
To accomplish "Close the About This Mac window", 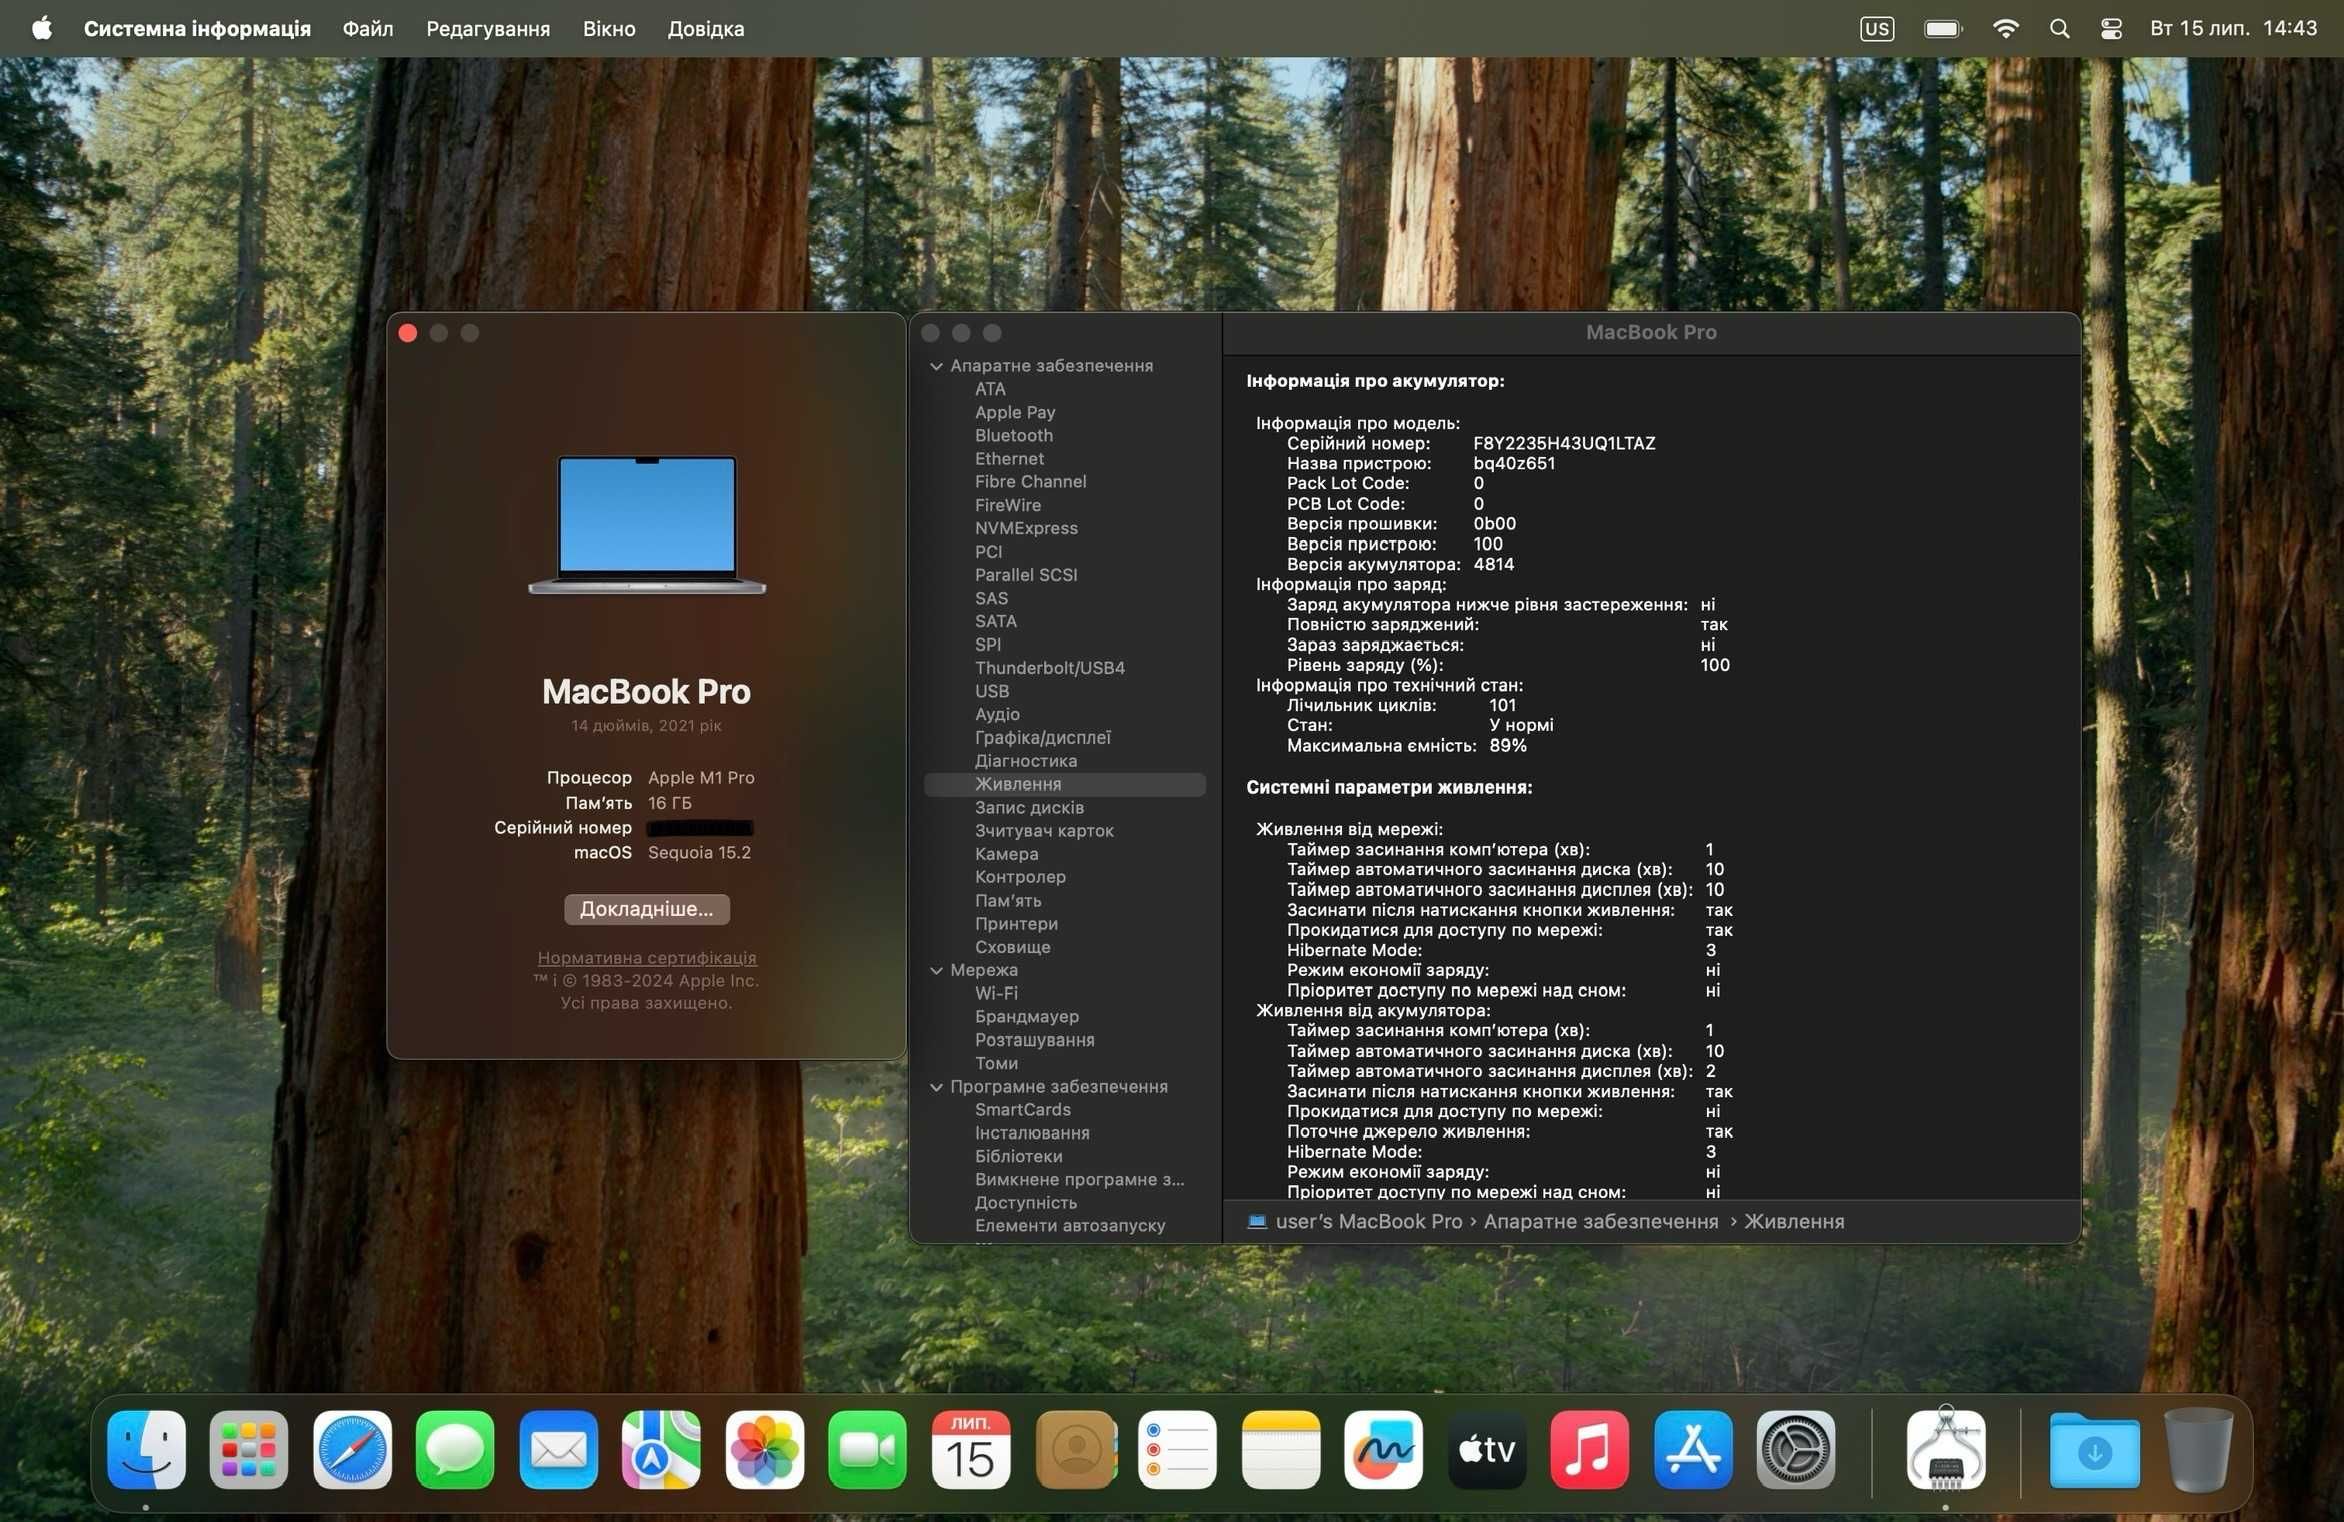I will (408, 333).
